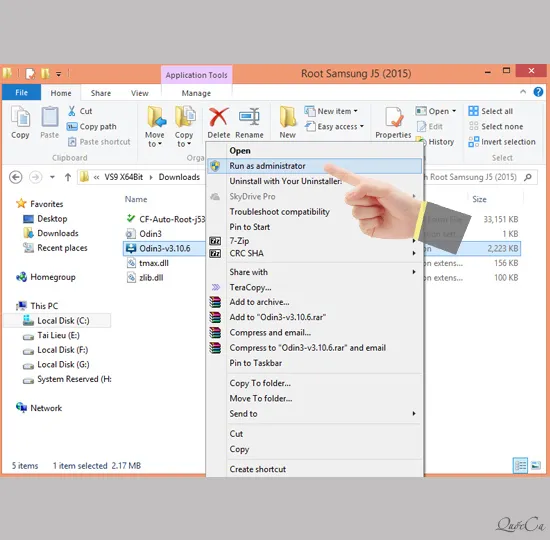Click VS9 X64Bit in the address path
The image size is (550, 540).
[x=123, y=177]
